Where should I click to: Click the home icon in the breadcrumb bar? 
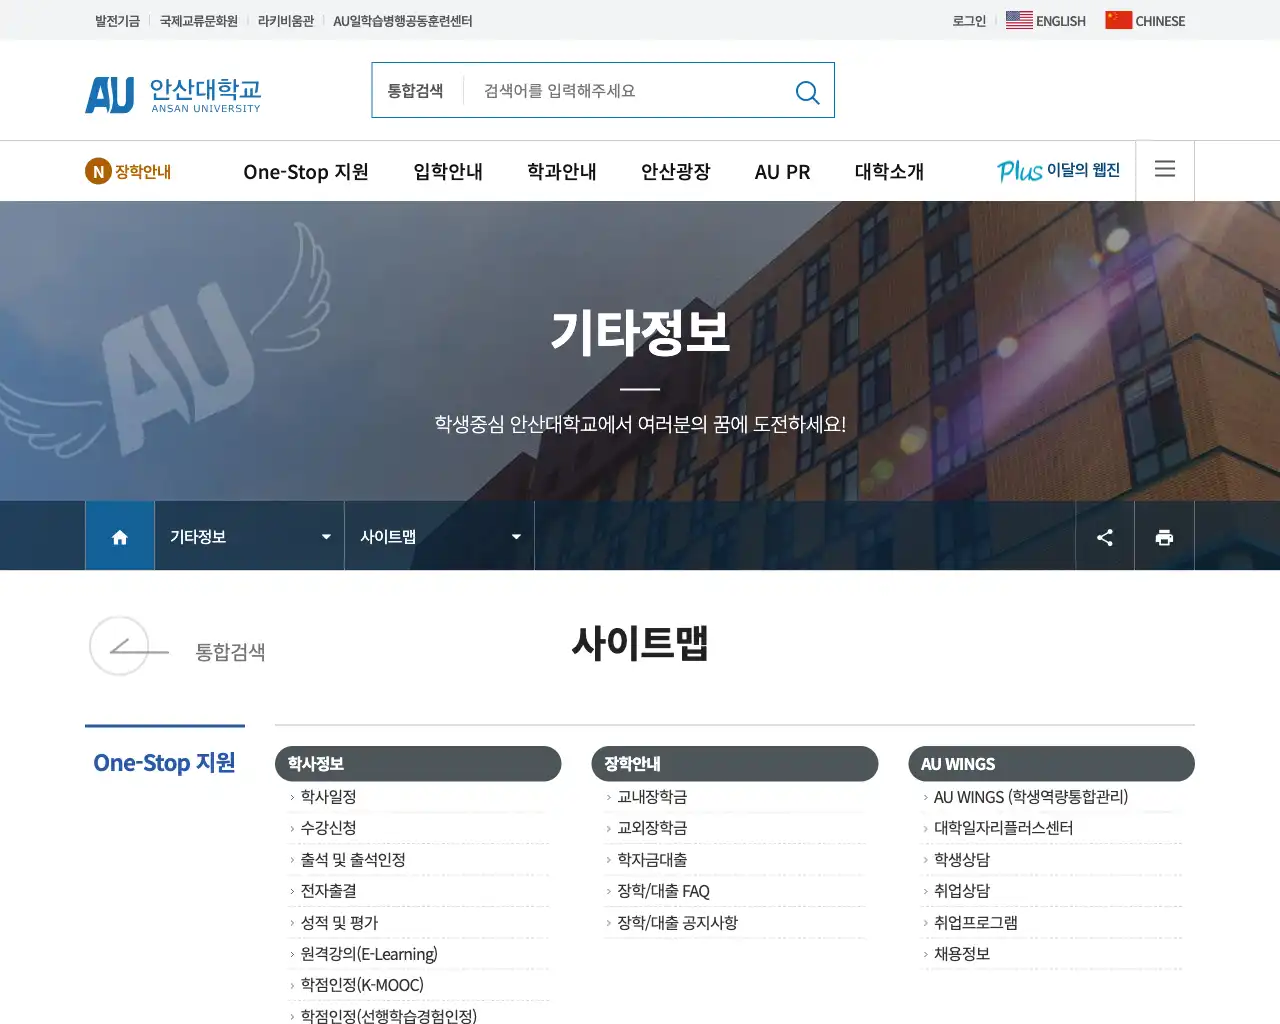[x=119, y=536]
